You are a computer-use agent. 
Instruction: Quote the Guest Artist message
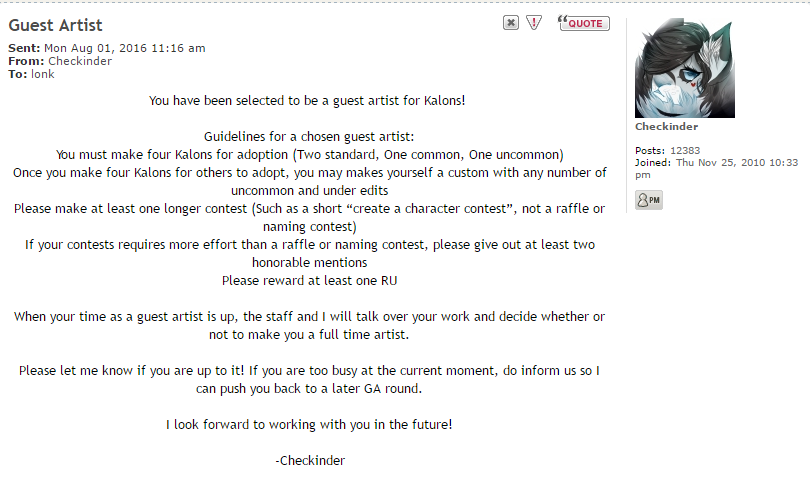(x=584, y=23)
